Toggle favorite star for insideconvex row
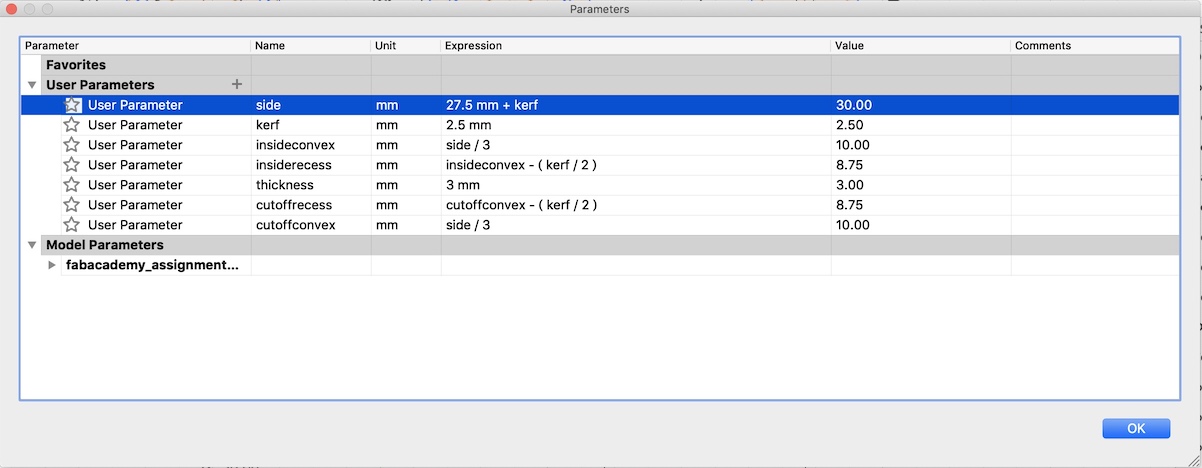The image size is (1202, 468). [x=72, y=145]
